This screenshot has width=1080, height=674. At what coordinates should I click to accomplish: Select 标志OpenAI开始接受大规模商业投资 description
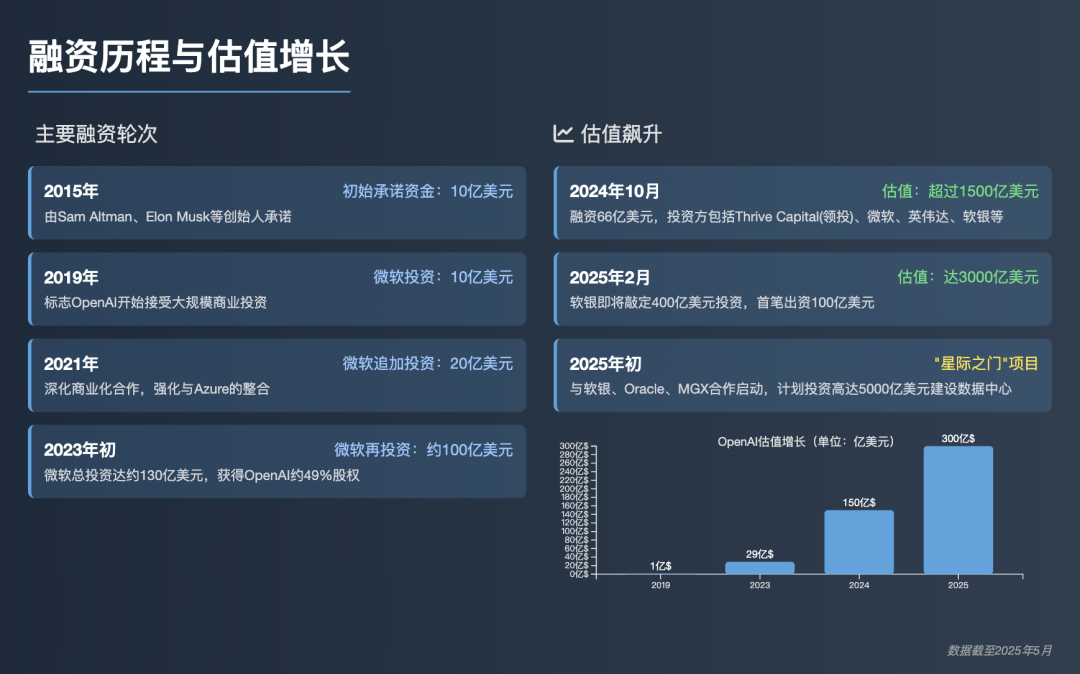[x=156, y=303]
